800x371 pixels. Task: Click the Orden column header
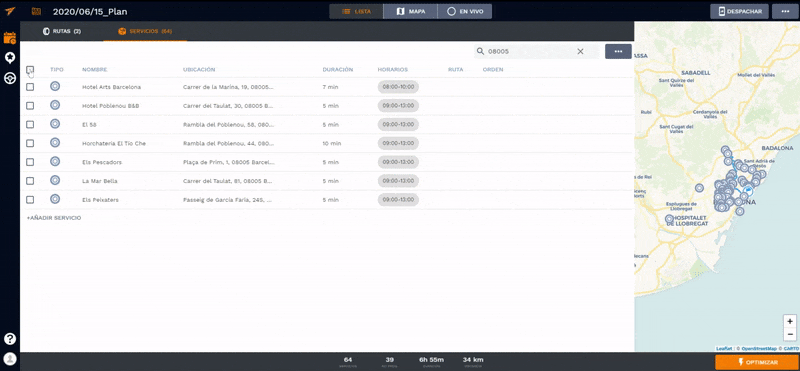point(493,69)
